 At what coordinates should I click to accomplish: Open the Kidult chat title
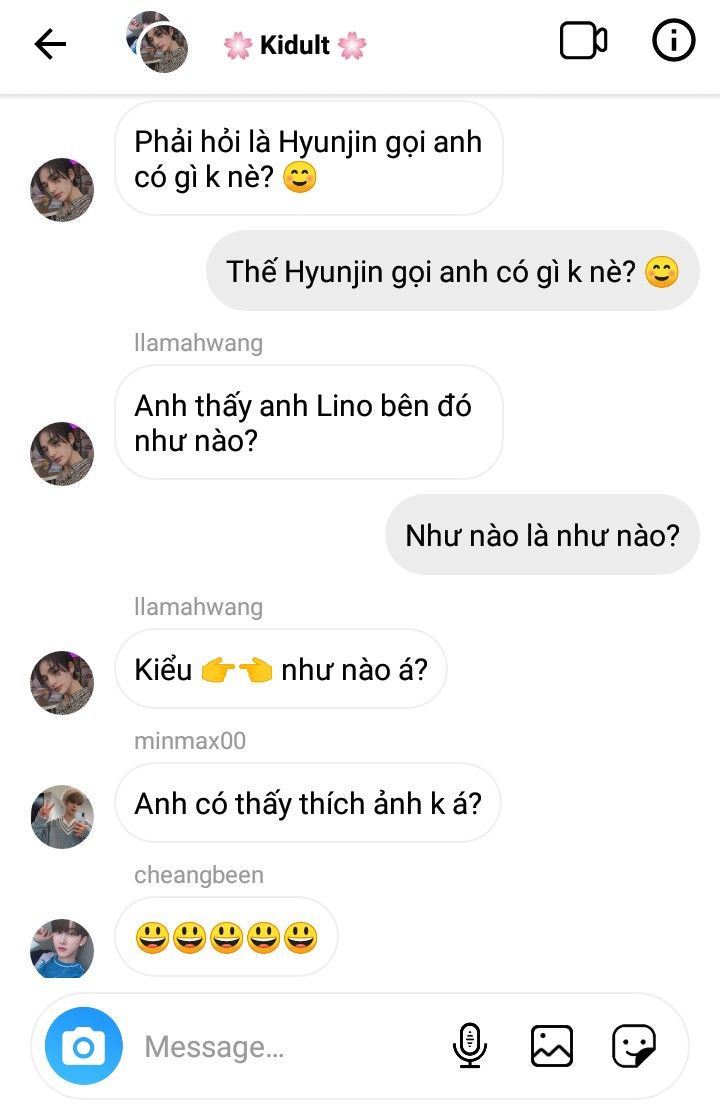coord(295,45)
